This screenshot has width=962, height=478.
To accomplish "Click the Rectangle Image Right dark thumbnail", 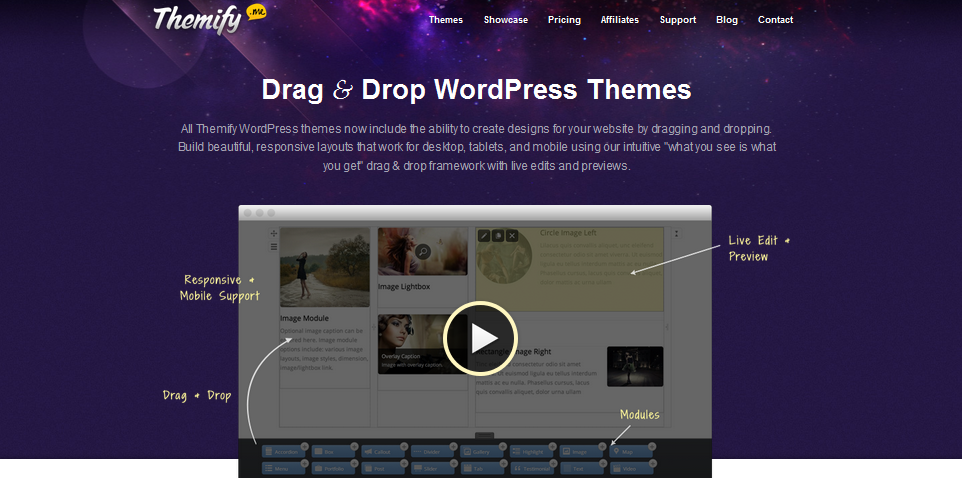I will 635,366.
